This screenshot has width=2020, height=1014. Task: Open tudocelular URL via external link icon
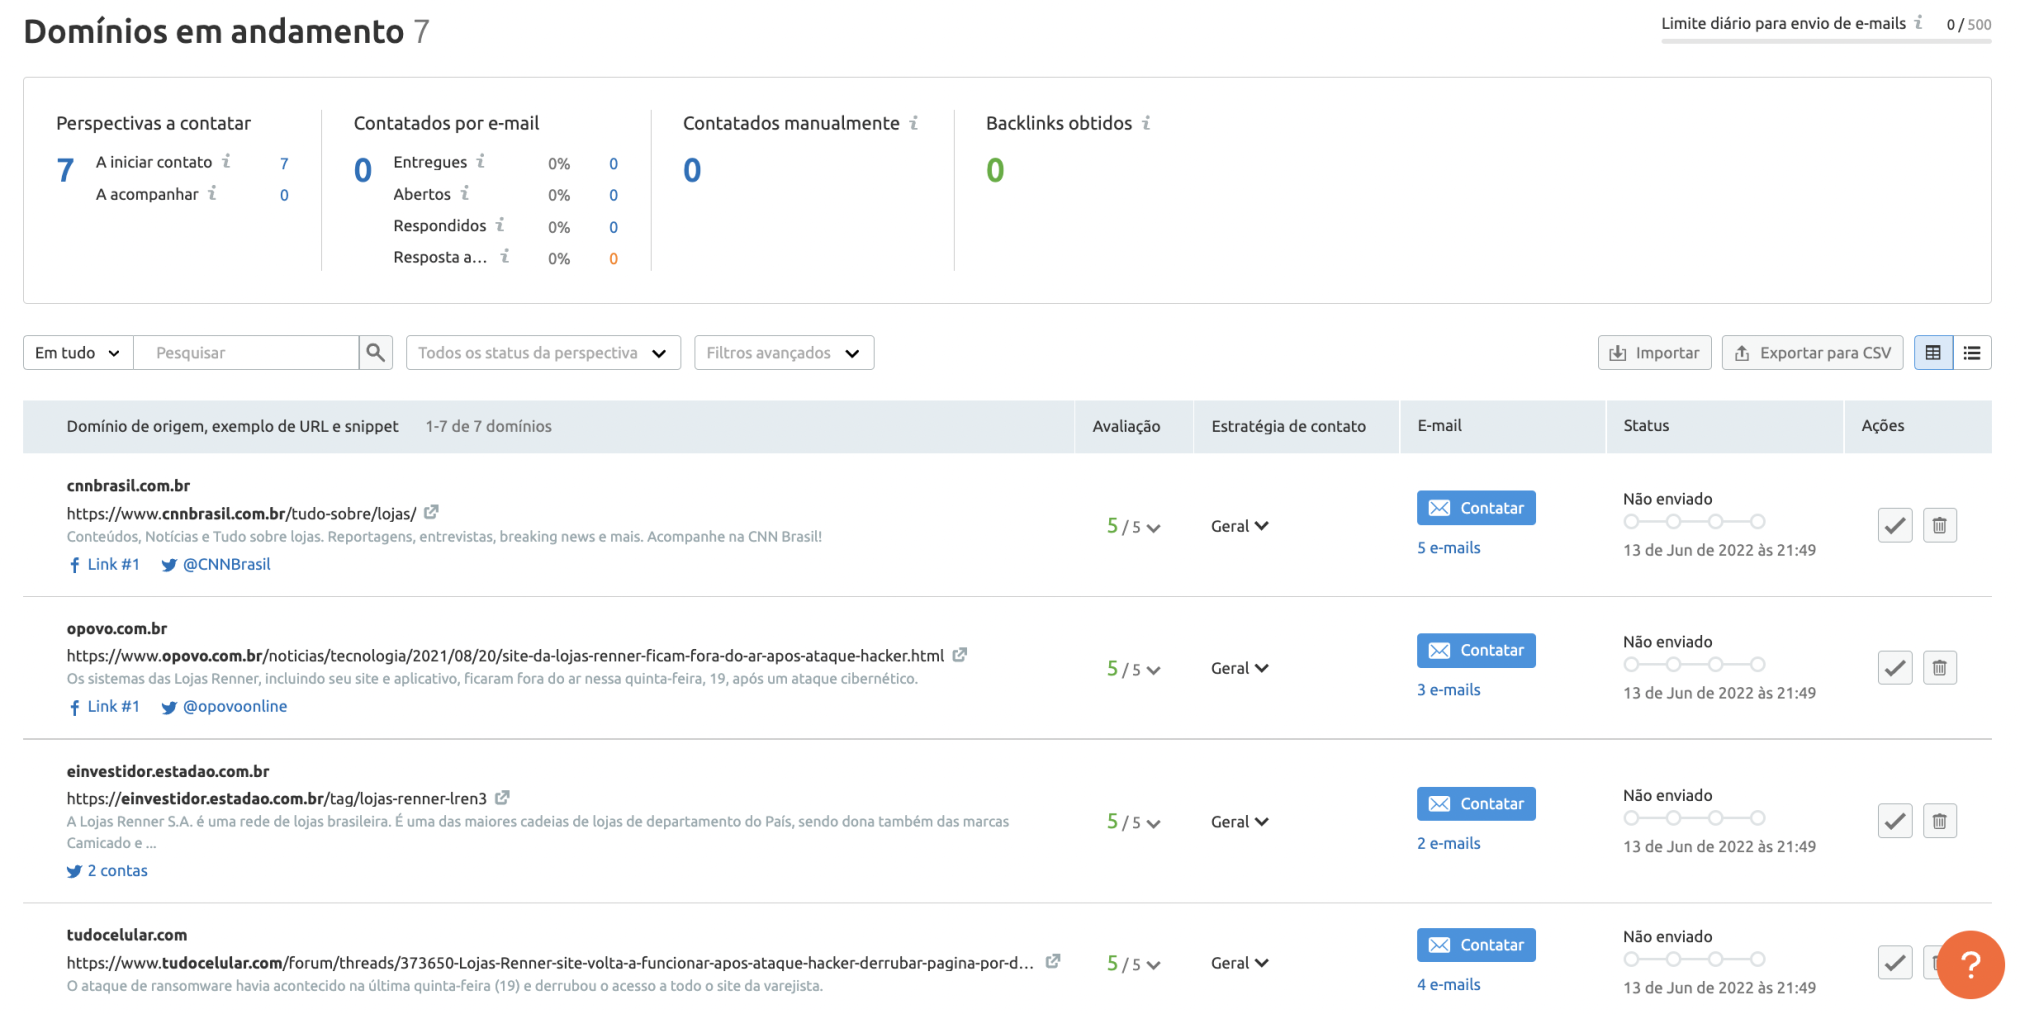coord(1053,961)
